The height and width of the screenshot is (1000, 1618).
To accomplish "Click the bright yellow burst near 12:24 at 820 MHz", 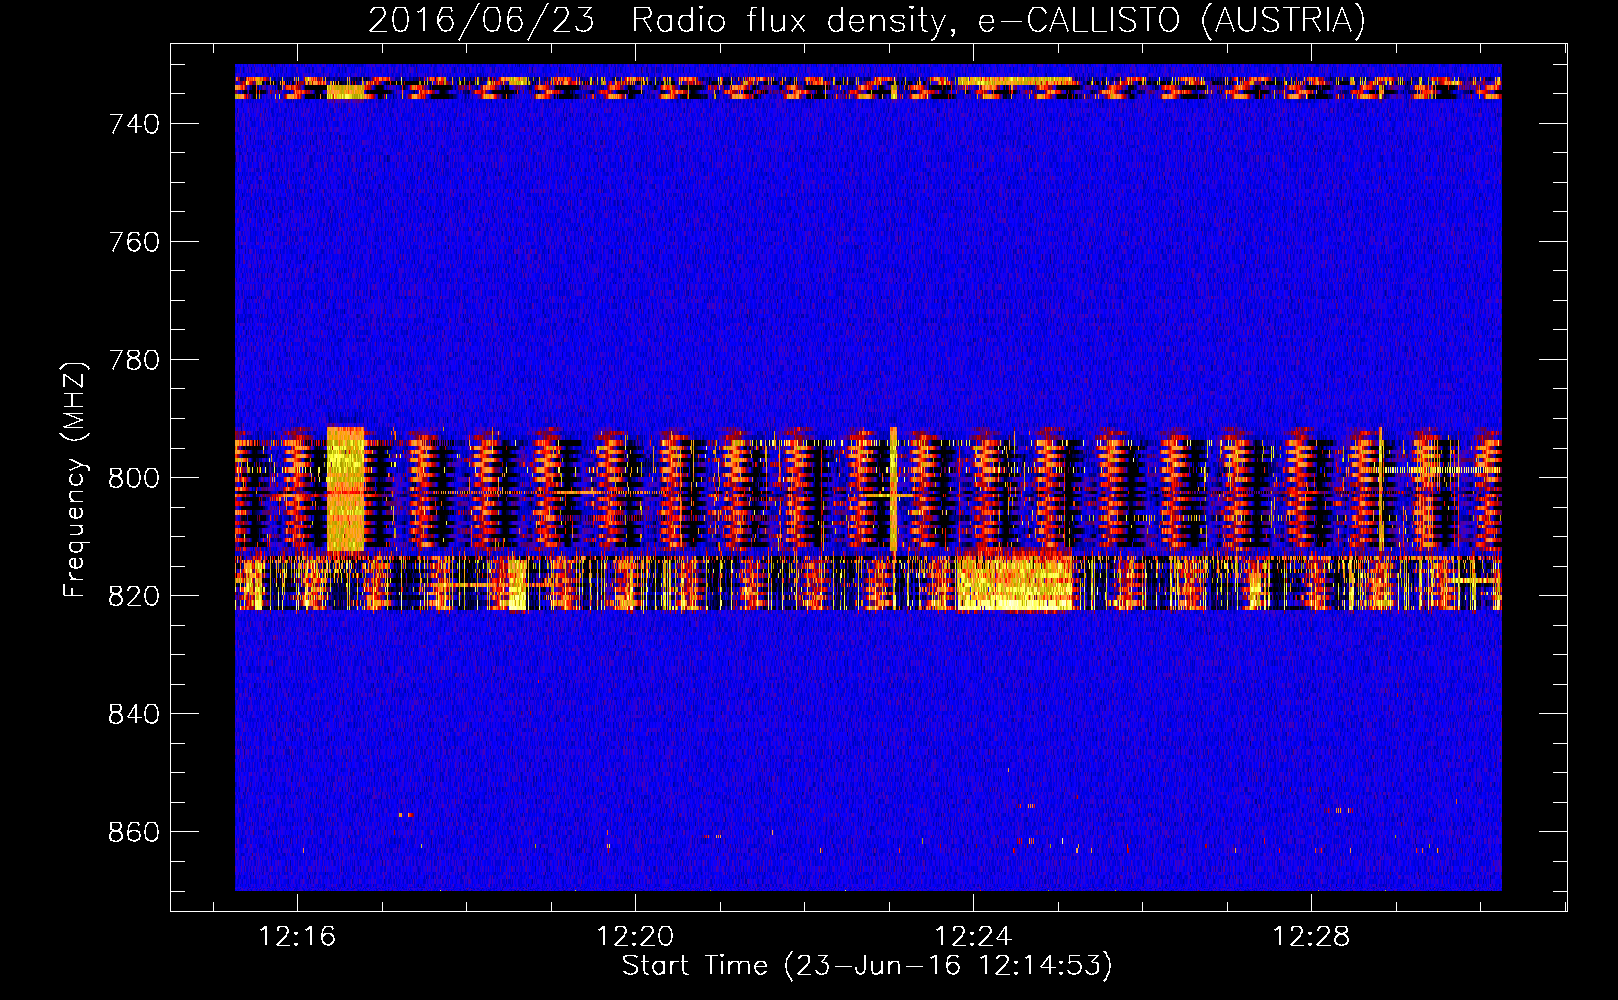I will point(1014,583).
